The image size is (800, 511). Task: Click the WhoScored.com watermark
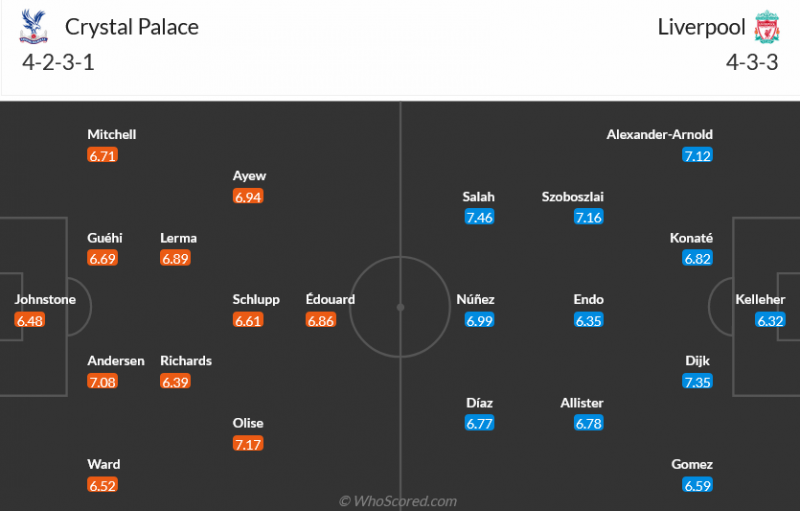point(398,501)
